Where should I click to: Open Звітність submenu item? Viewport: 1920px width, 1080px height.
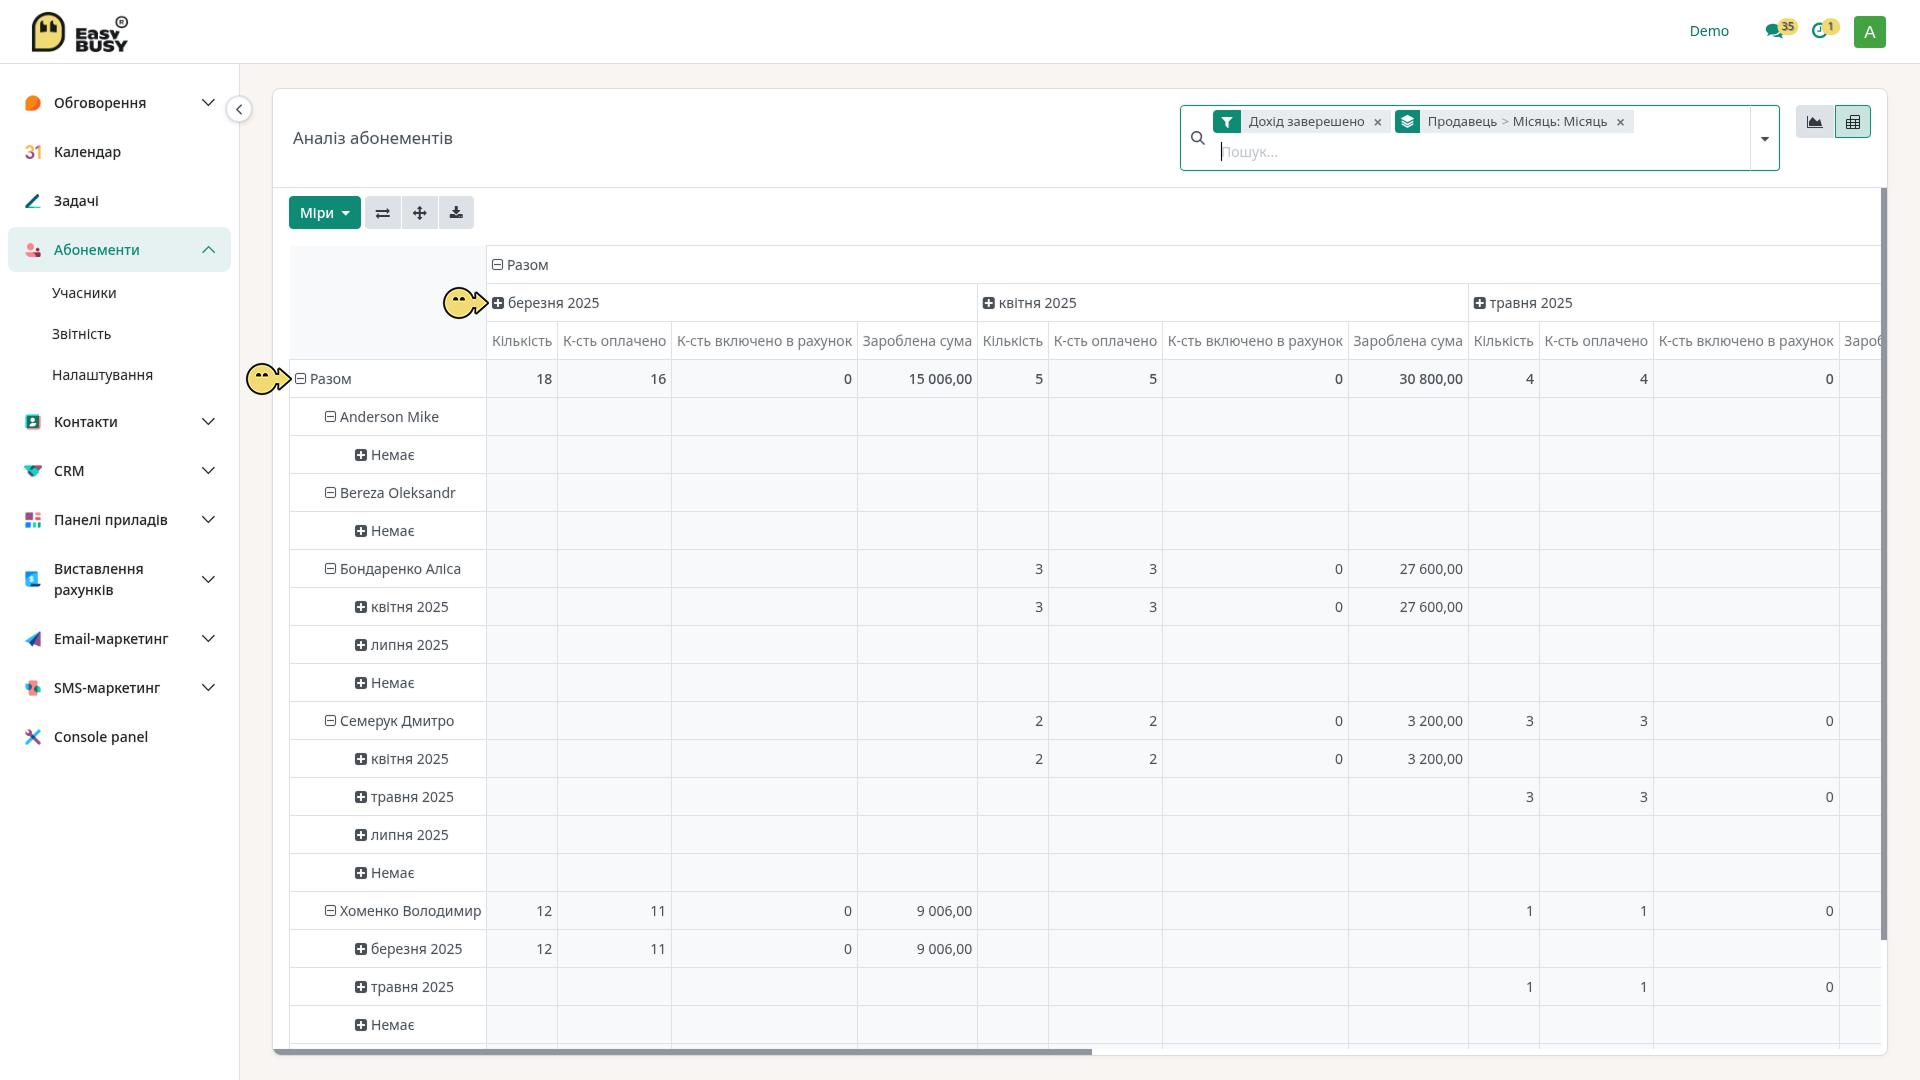[x=81, y=334]
